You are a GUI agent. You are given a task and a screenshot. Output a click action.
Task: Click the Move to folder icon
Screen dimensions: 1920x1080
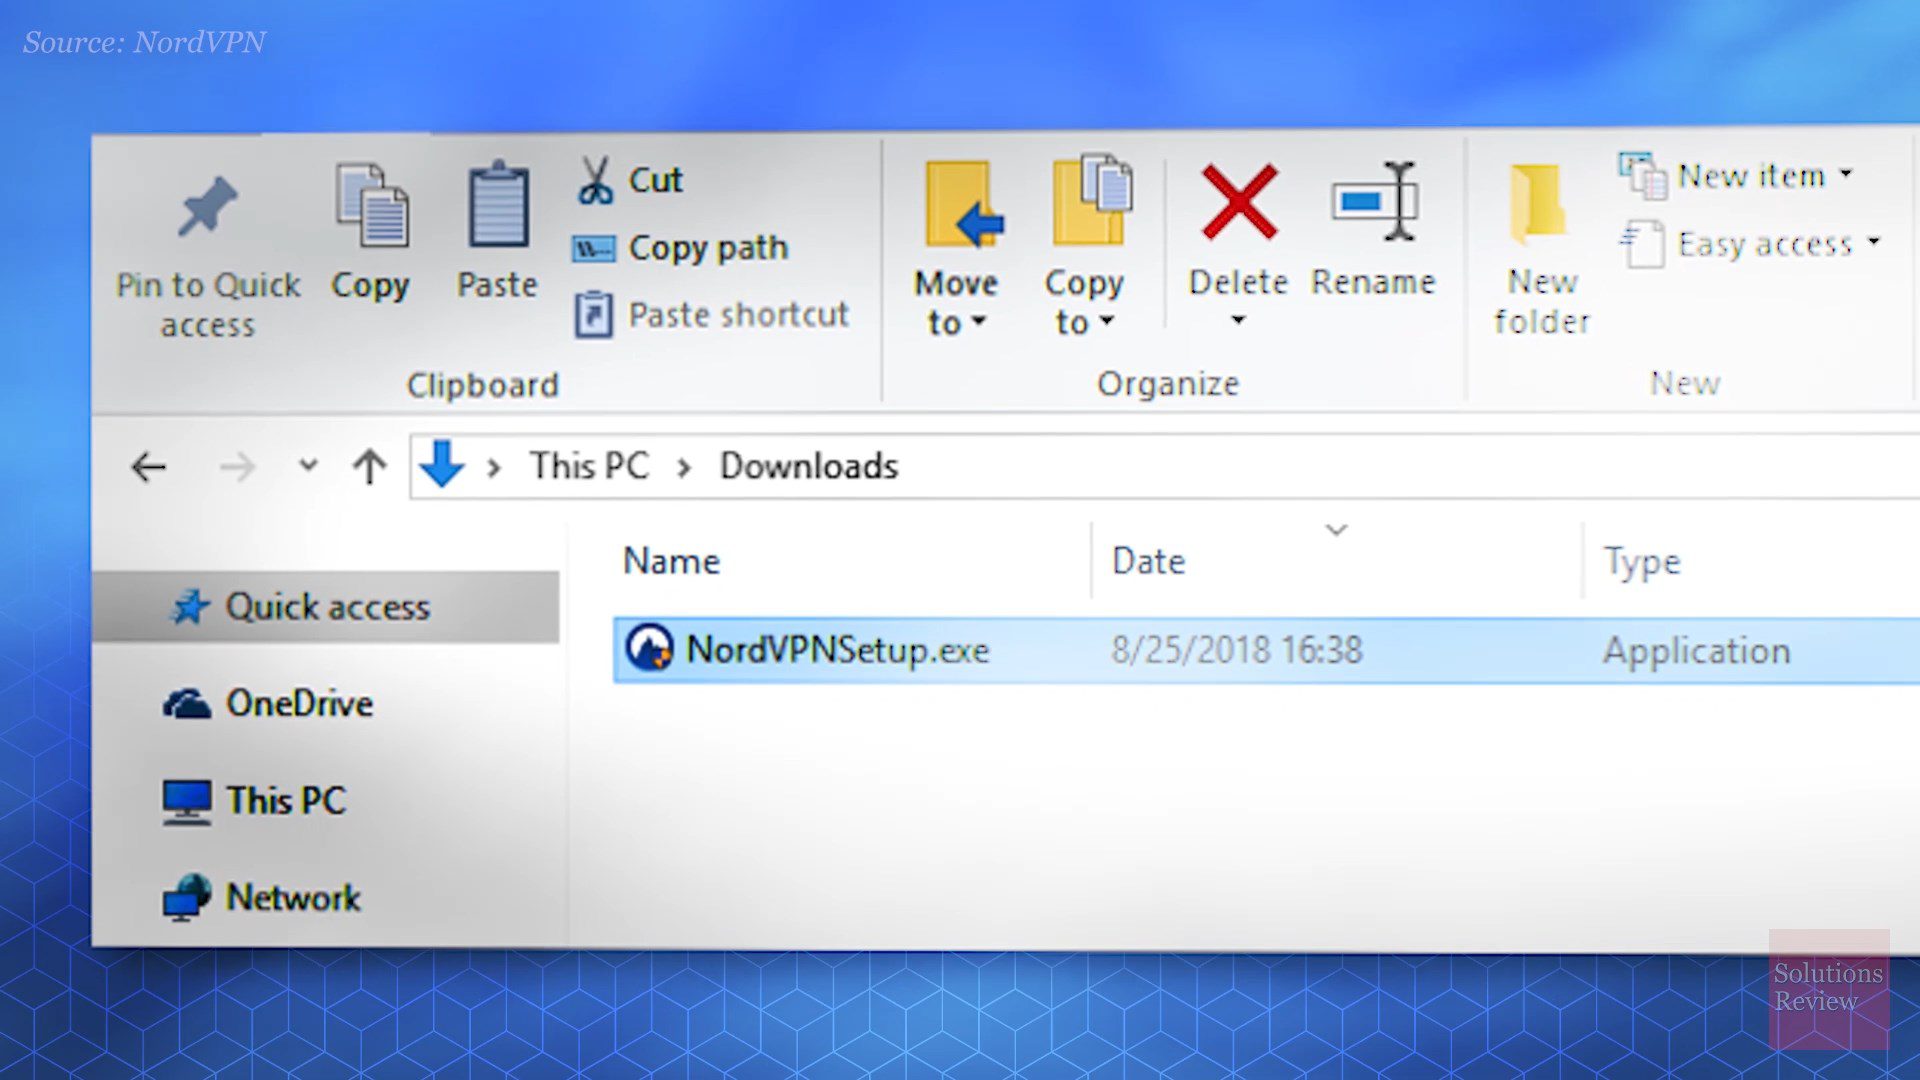[964, 205]
